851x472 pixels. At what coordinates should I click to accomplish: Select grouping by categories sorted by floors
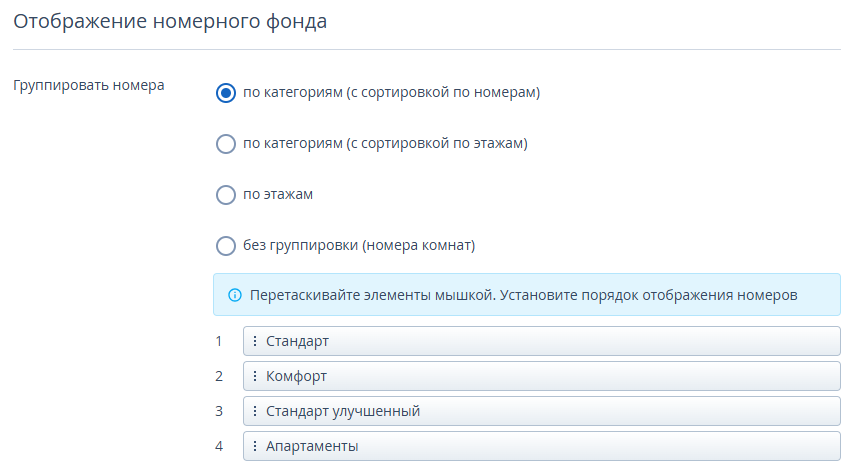[x=226, y=144]
